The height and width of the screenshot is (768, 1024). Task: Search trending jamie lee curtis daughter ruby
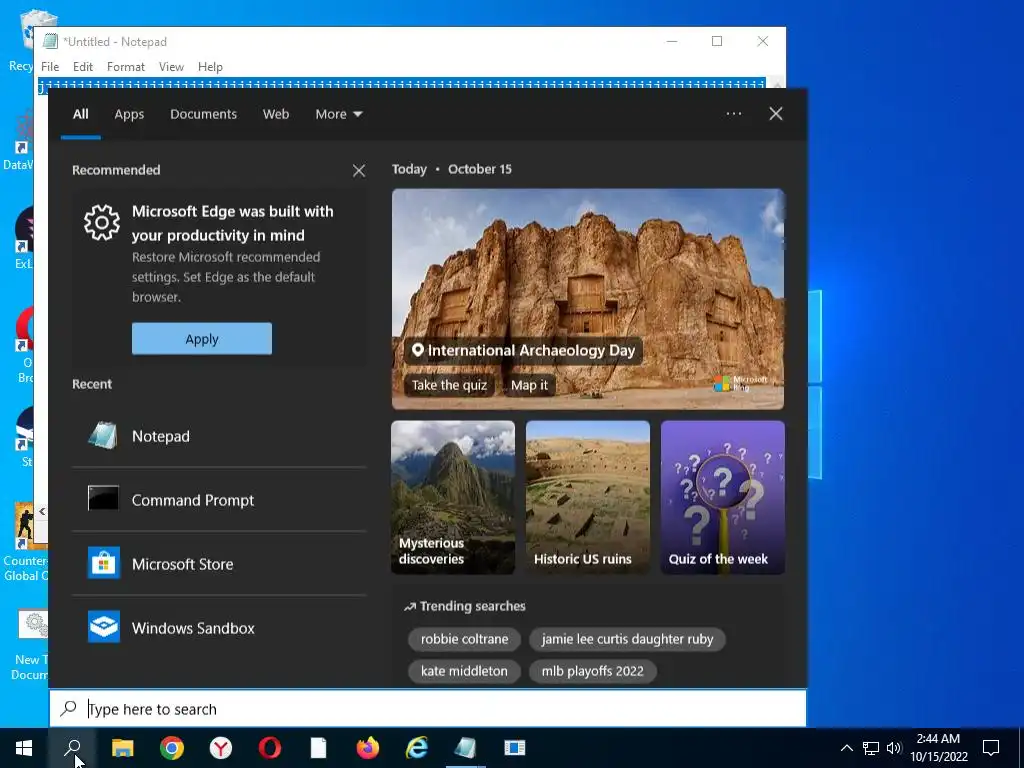click(627, 639)
